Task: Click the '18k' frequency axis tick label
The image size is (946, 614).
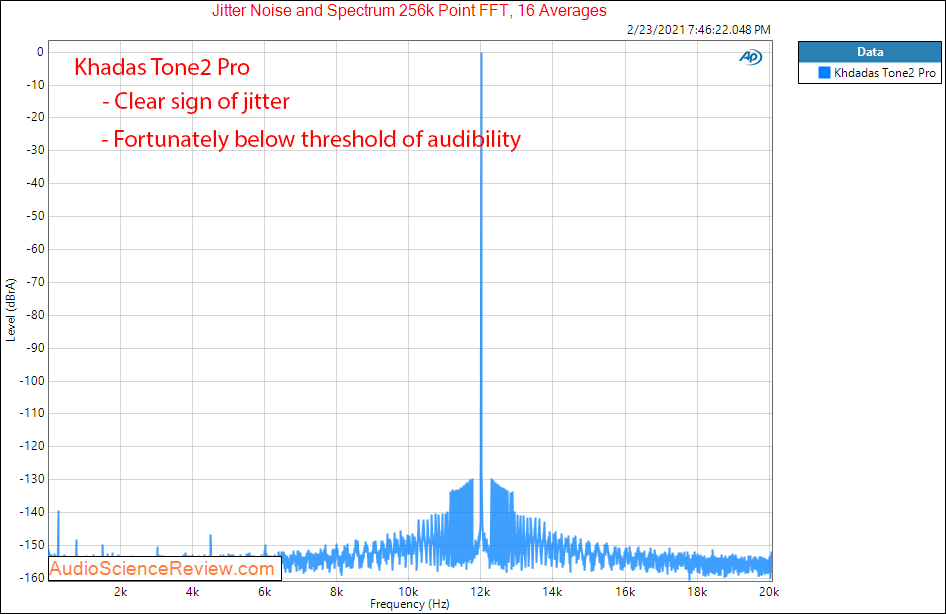Action: click(697, 592)
